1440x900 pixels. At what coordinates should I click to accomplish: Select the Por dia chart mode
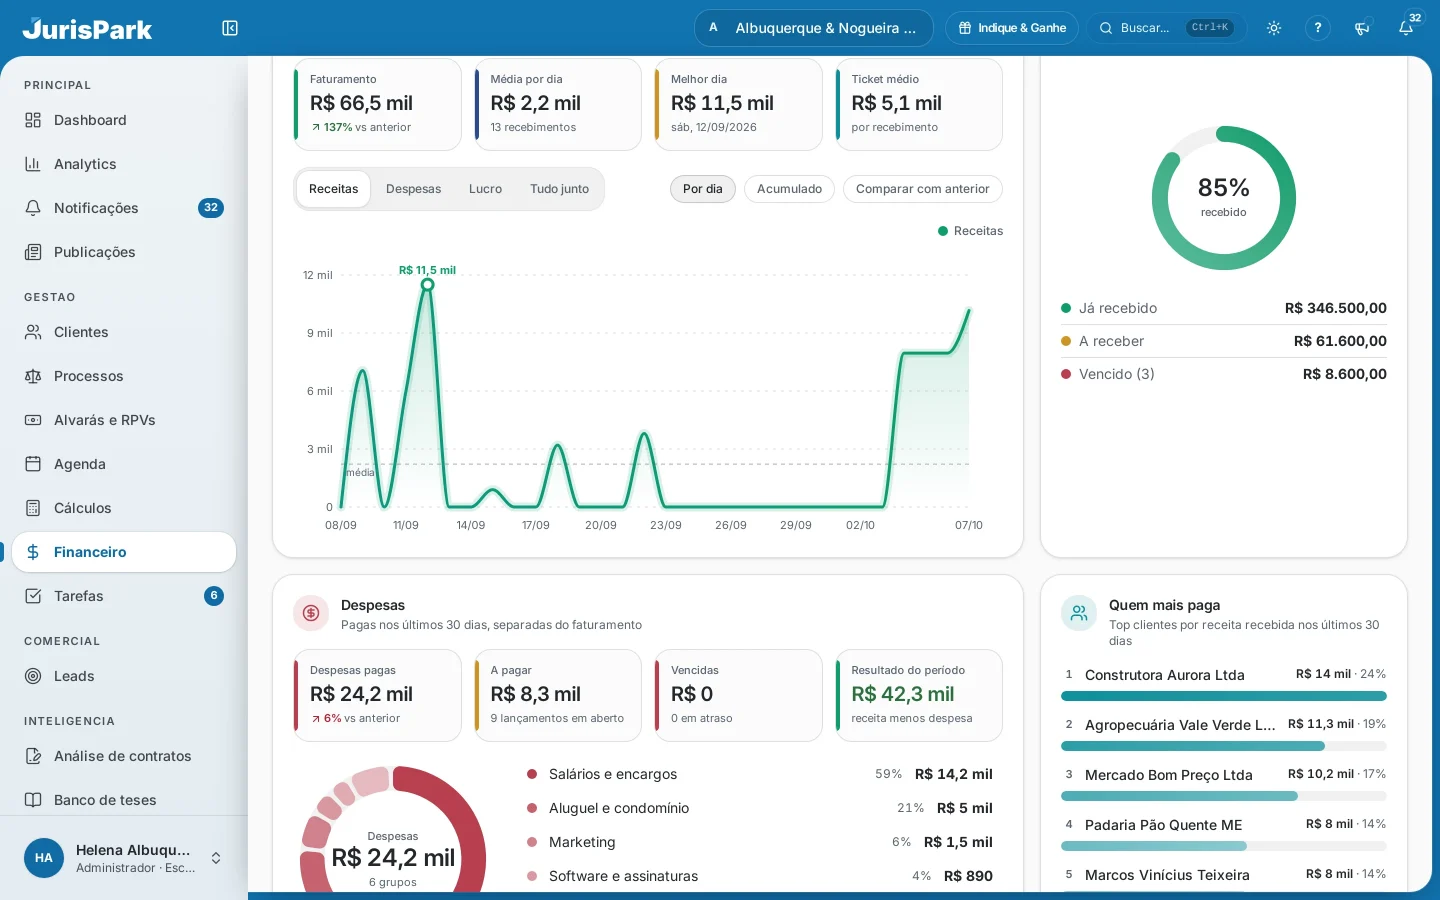pos(703,189)
